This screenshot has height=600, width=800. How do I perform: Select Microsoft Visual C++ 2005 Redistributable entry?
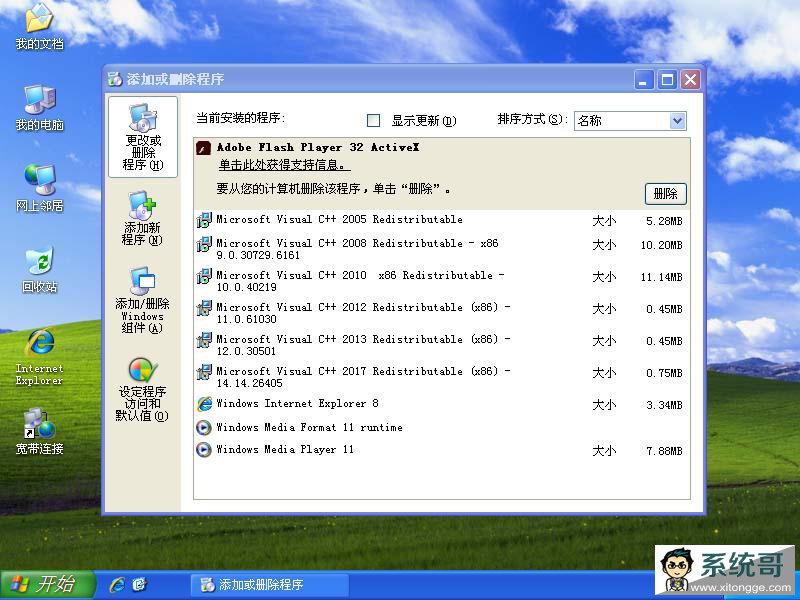pos(442,220)
